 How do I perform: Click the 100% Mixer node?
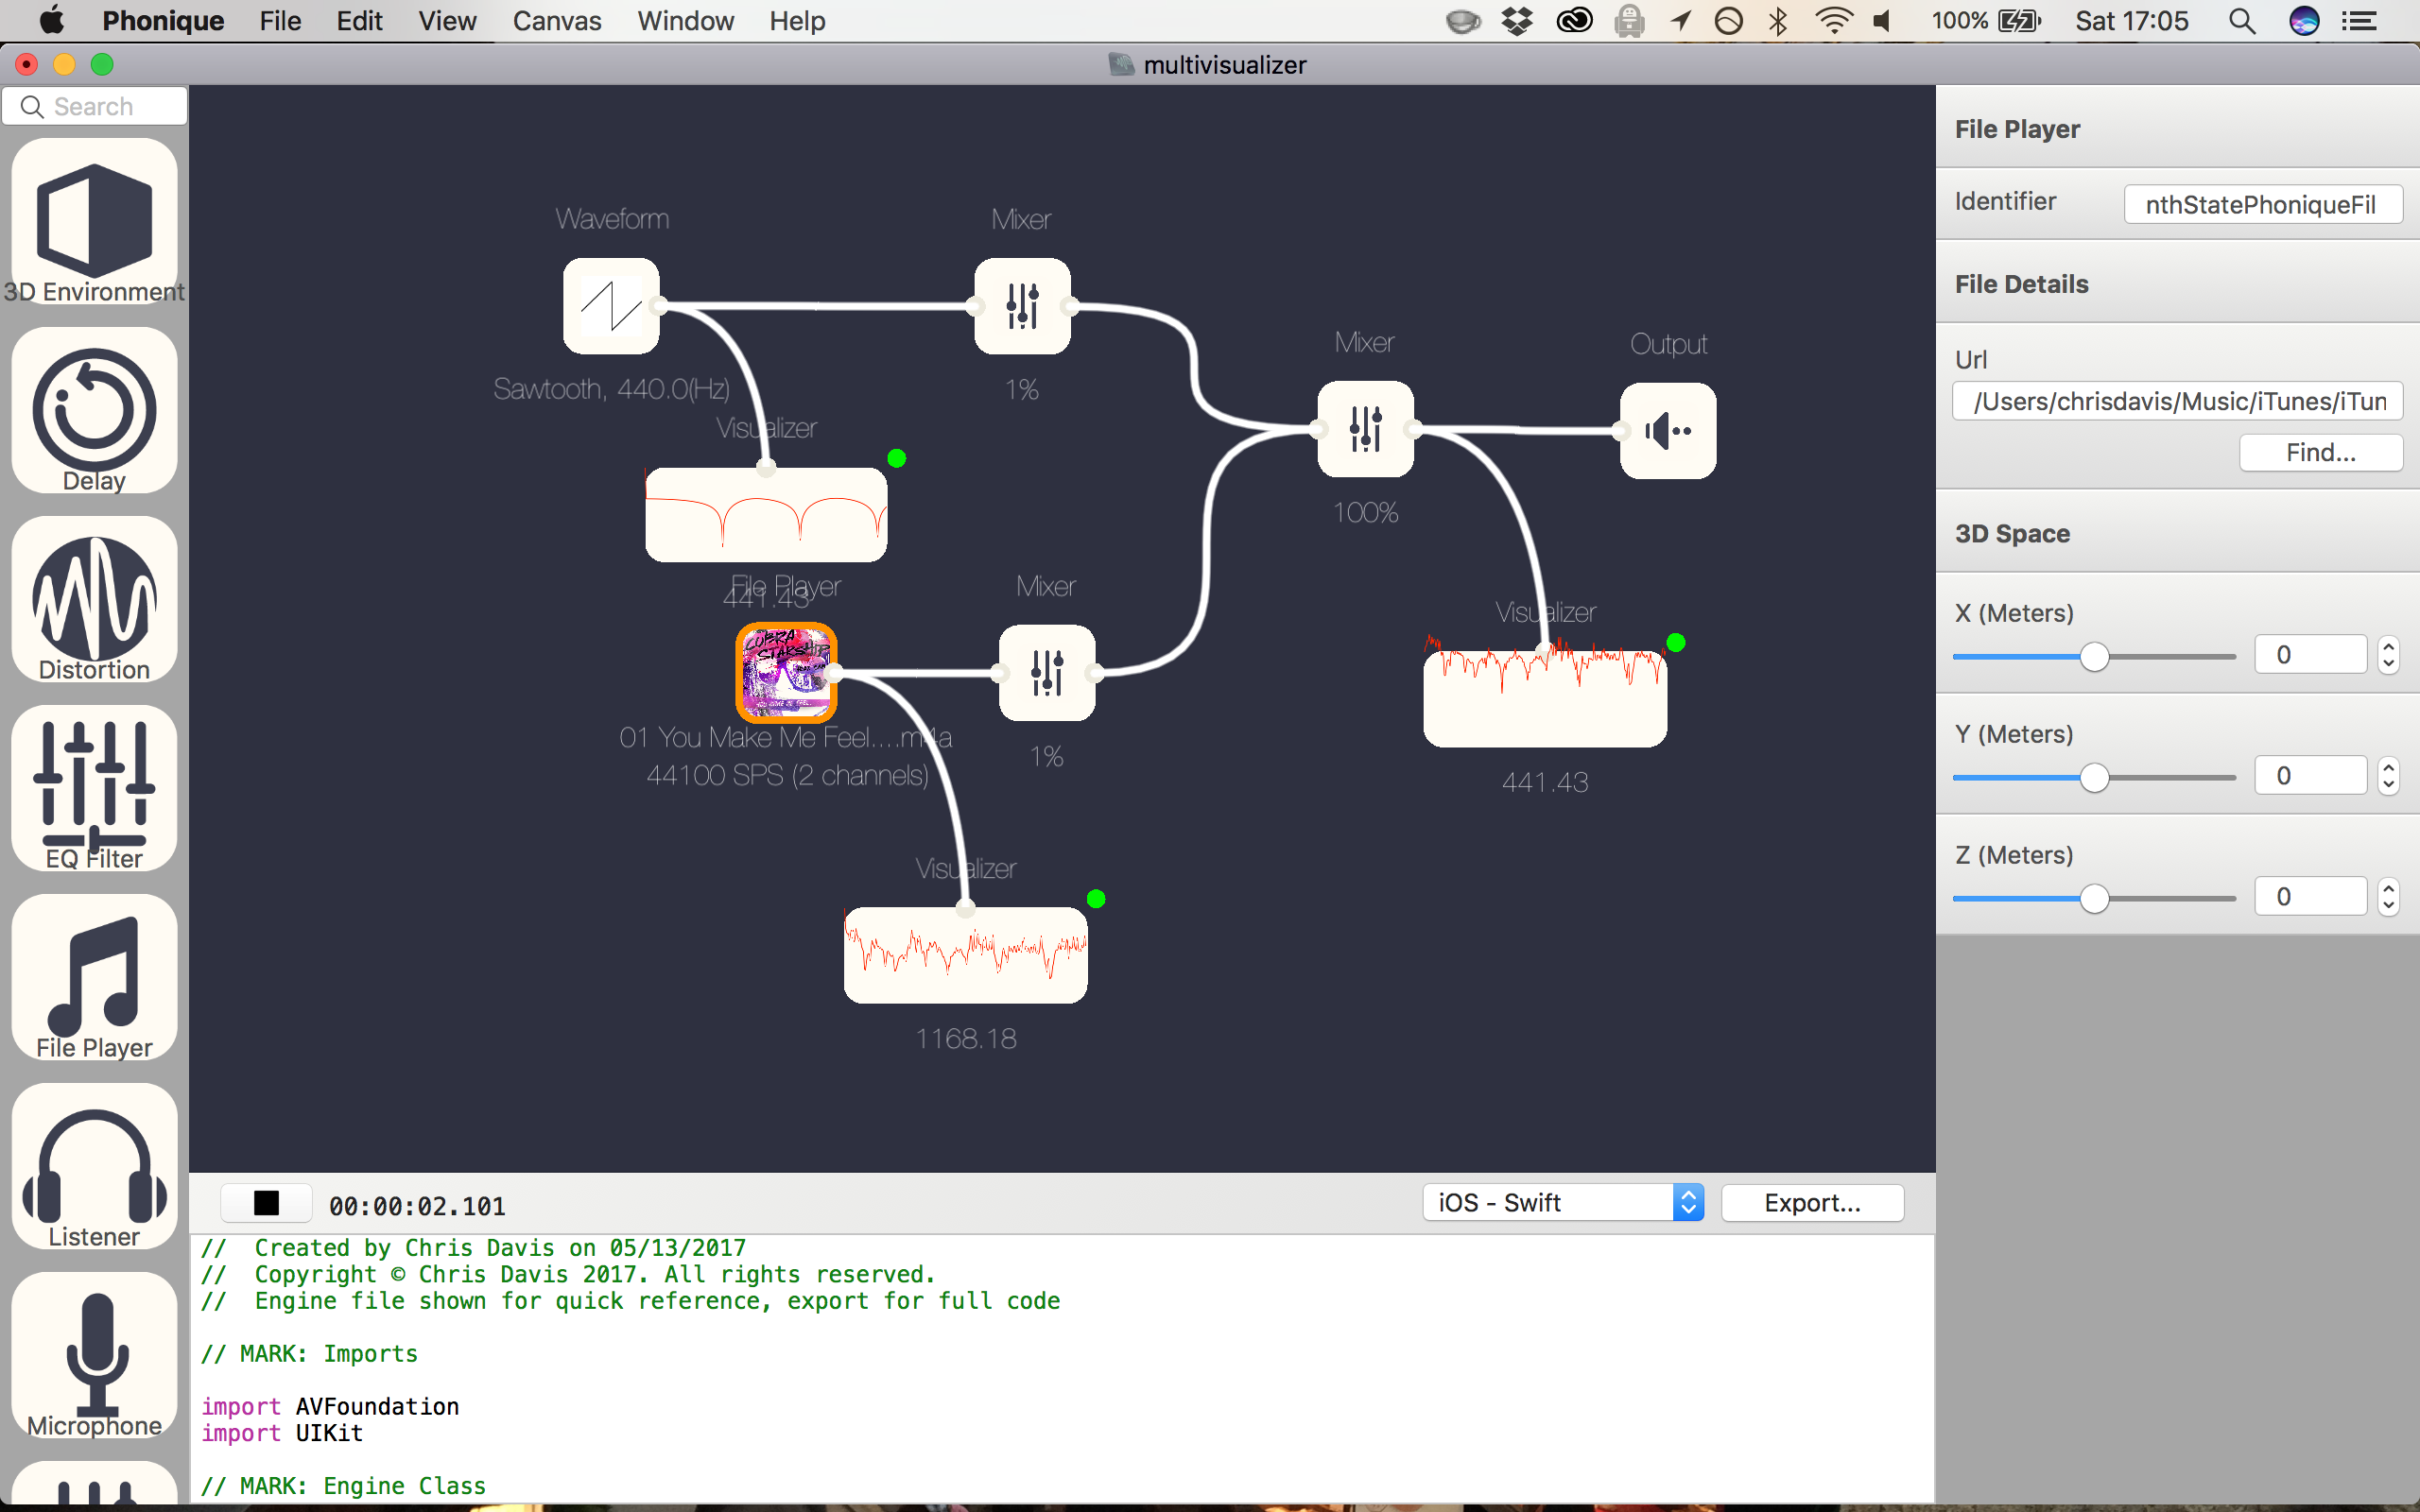(1365, 429)
